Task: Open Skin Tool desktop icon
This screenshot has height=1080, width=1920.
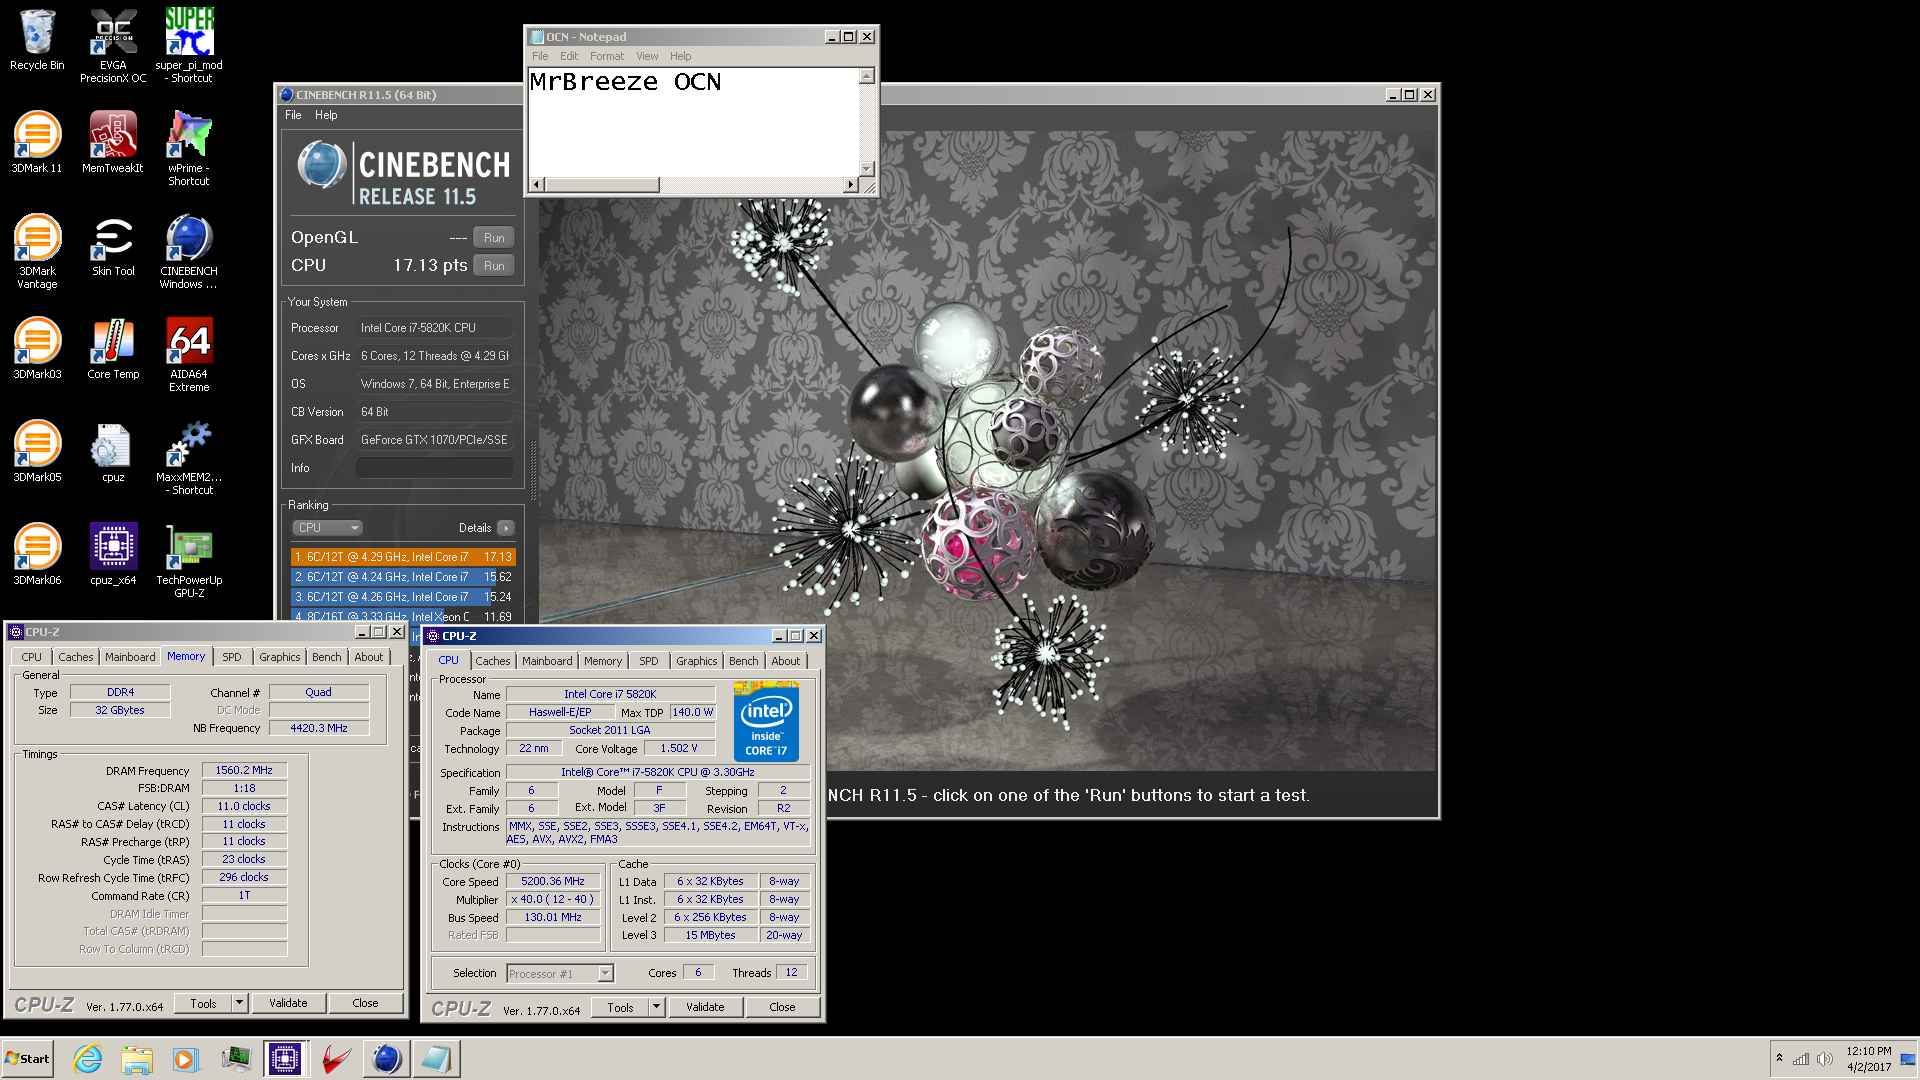Action: click(113, 246)
